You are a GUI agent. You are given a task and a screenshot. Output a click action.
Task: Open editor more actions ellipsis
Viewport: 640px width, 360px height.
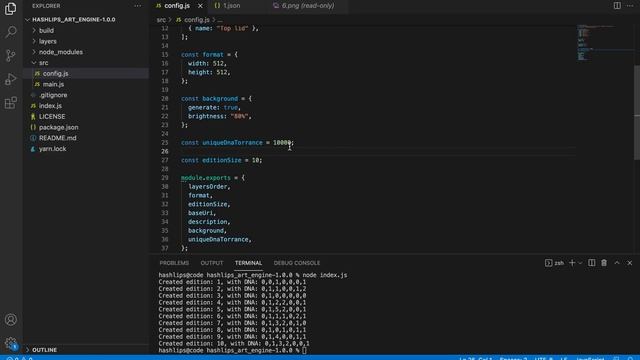click(x=630, y=6)
